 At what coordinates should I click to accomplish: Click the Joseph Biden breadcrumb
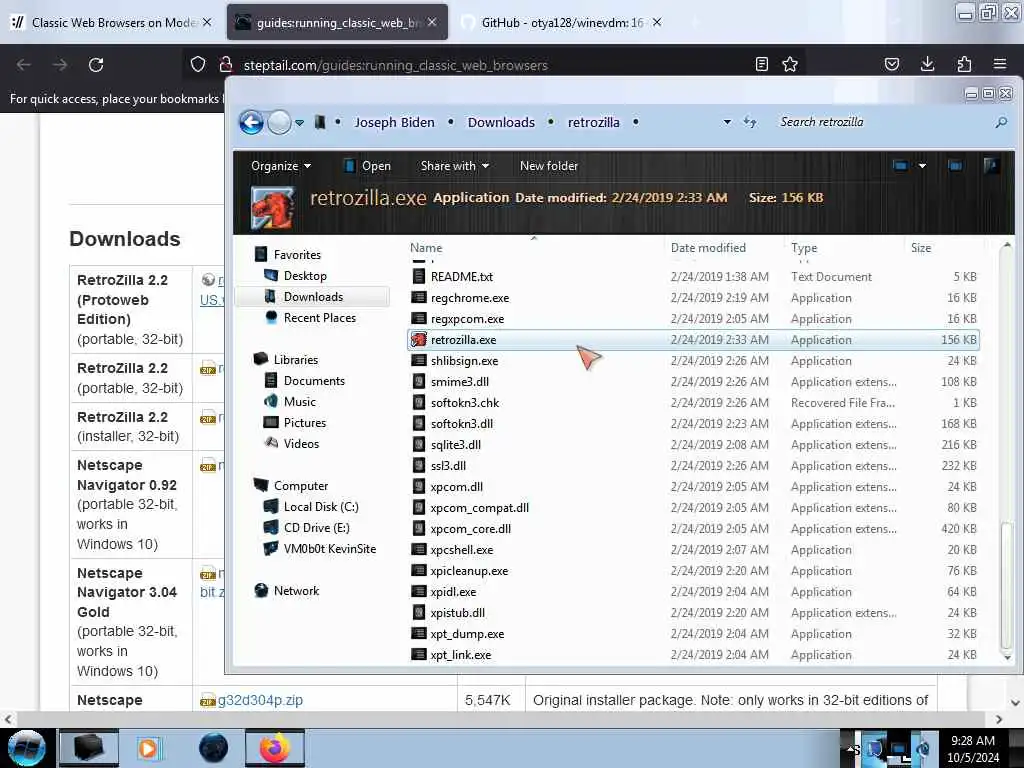(394, 122)
